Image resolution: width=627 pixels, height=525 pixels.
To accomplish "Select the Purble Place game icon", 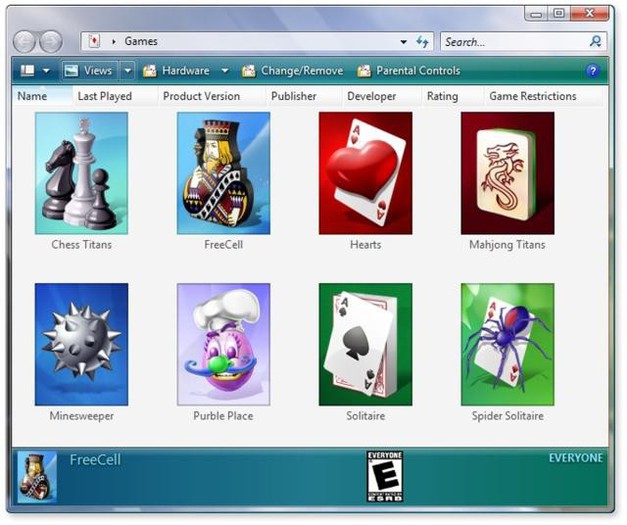I will (223, 344).
